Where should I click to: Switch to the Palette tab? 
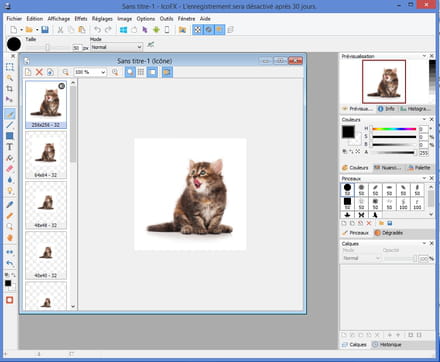coord(419,168)
